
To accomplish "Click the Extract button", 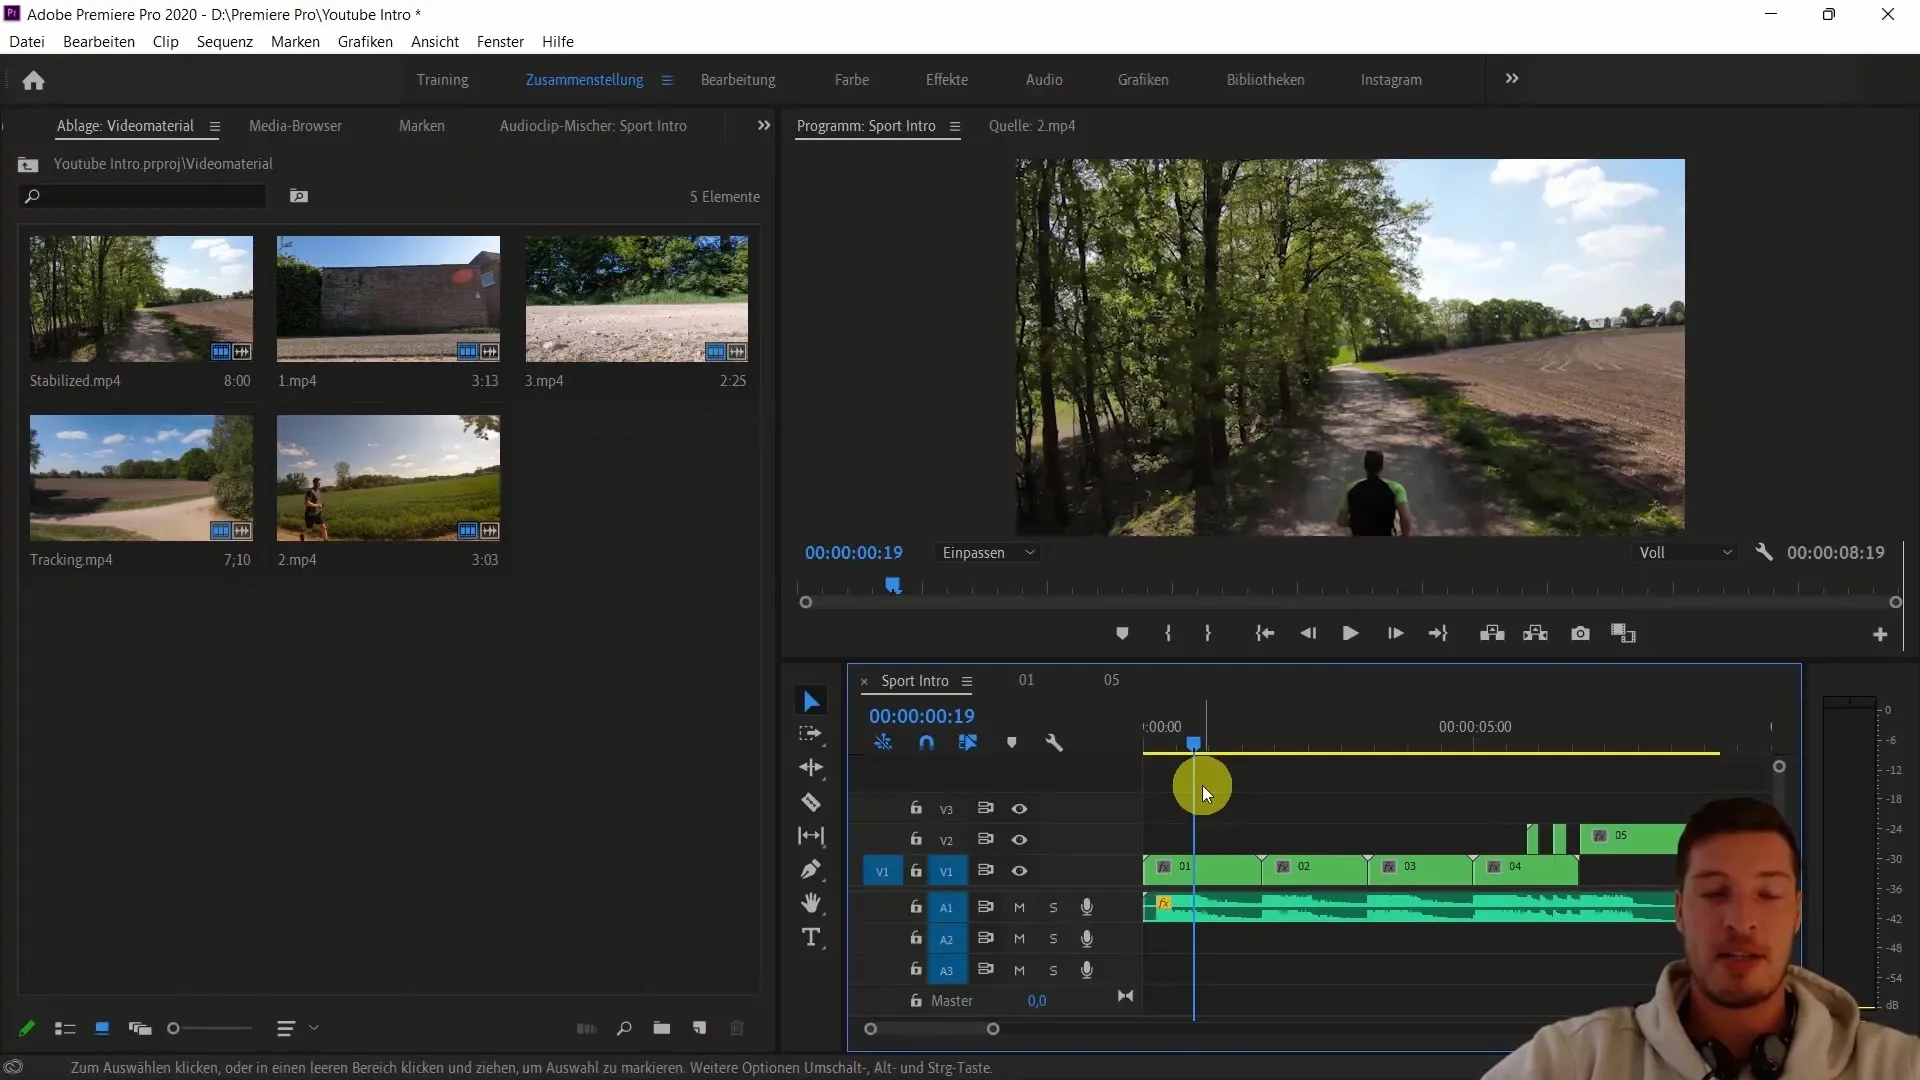I will click(x=1535, y=634).
